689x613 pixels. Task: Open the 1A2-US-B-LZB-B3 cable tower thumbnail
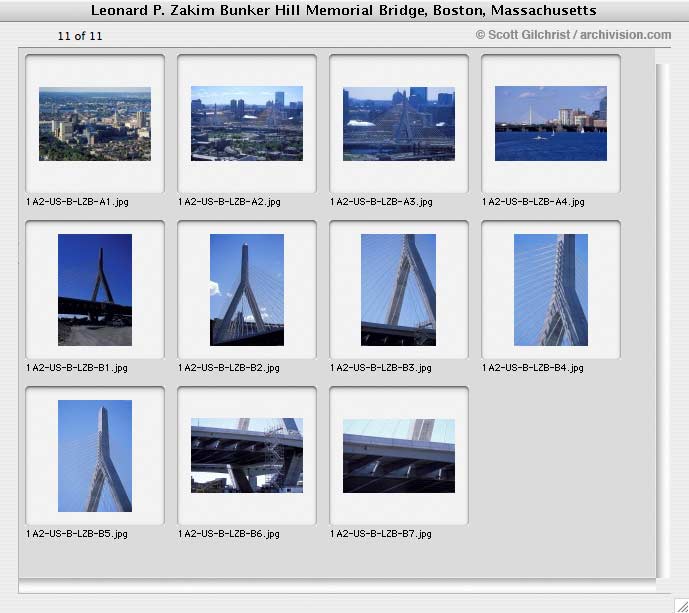399,290
